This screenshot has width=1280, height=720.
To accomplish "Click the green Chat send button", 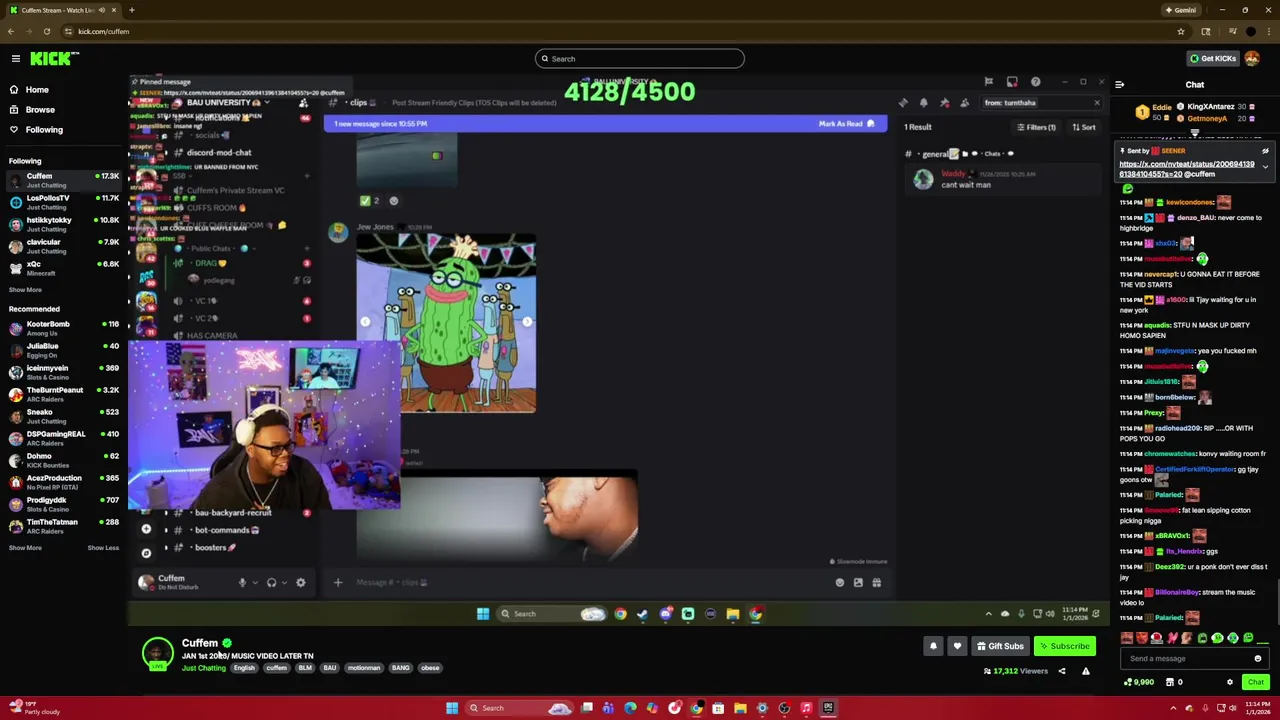I will [x=1255, y=682].
